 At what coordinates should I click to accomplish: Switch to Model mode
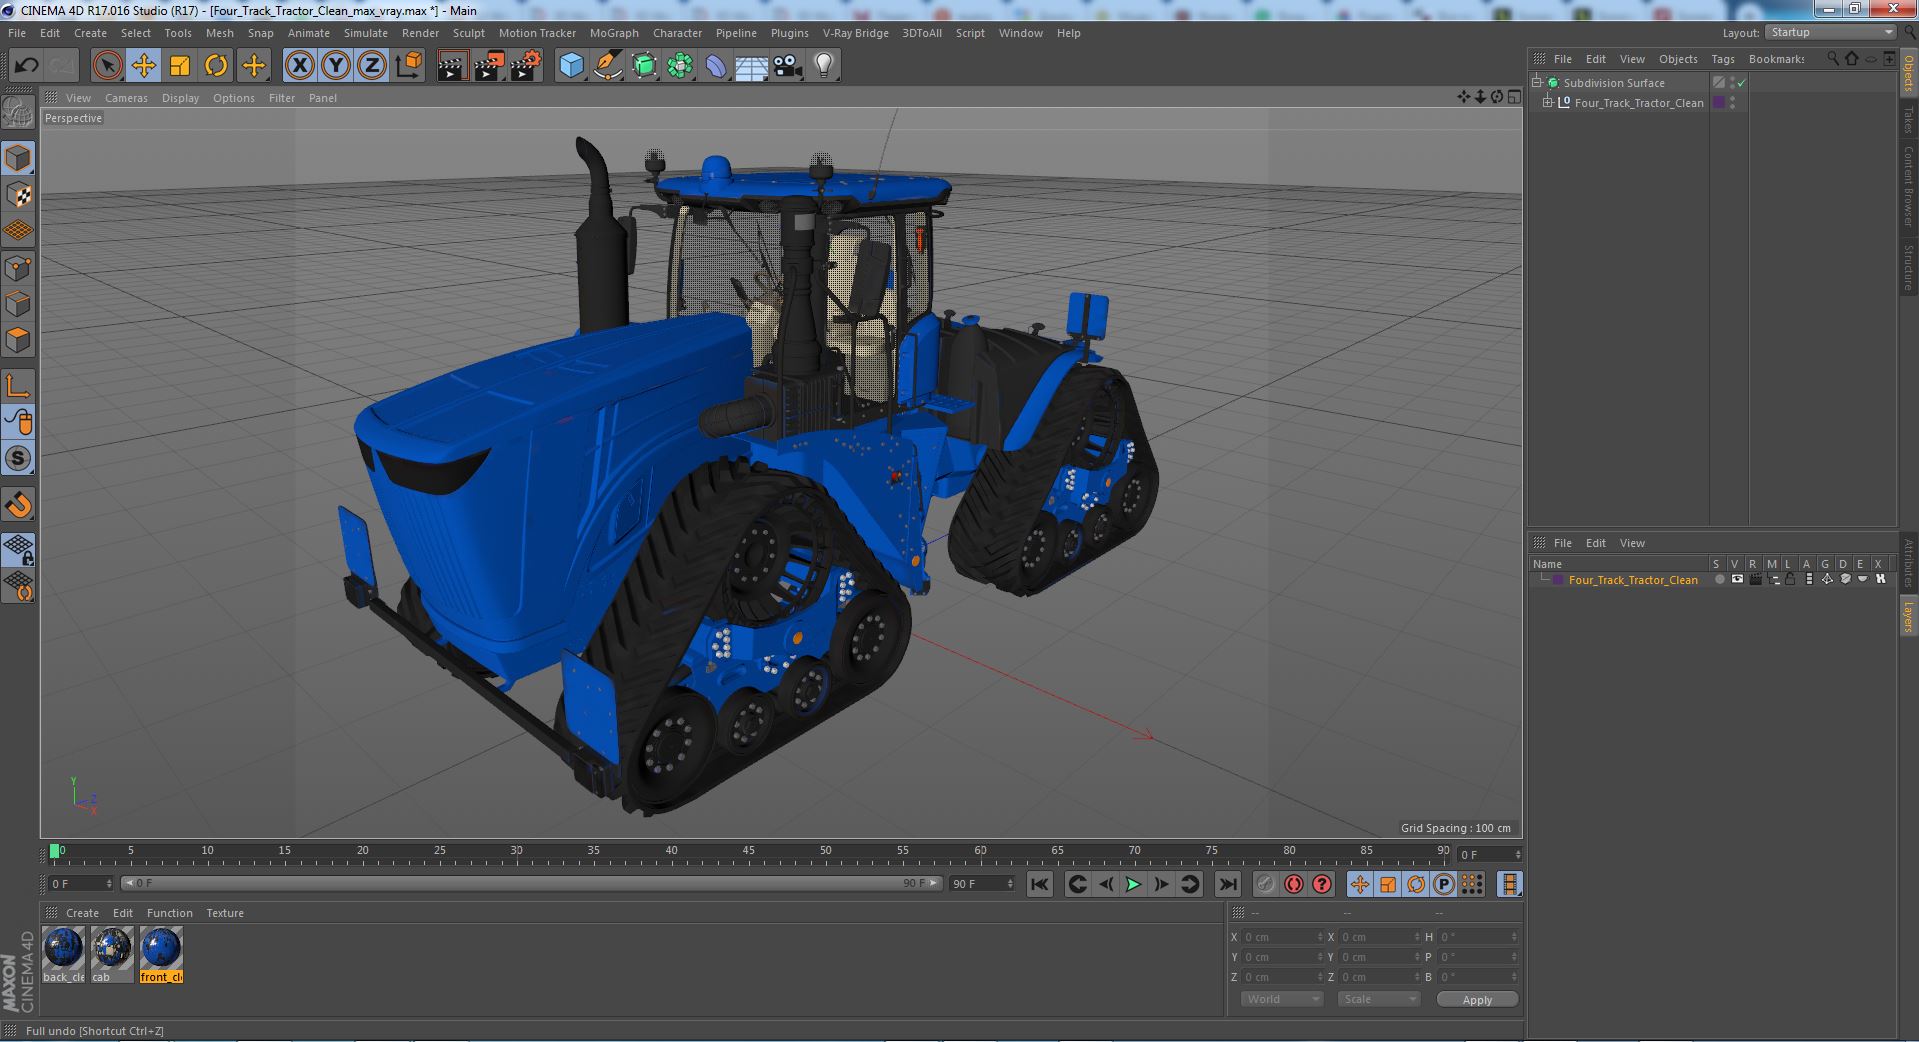pos(19,158)
